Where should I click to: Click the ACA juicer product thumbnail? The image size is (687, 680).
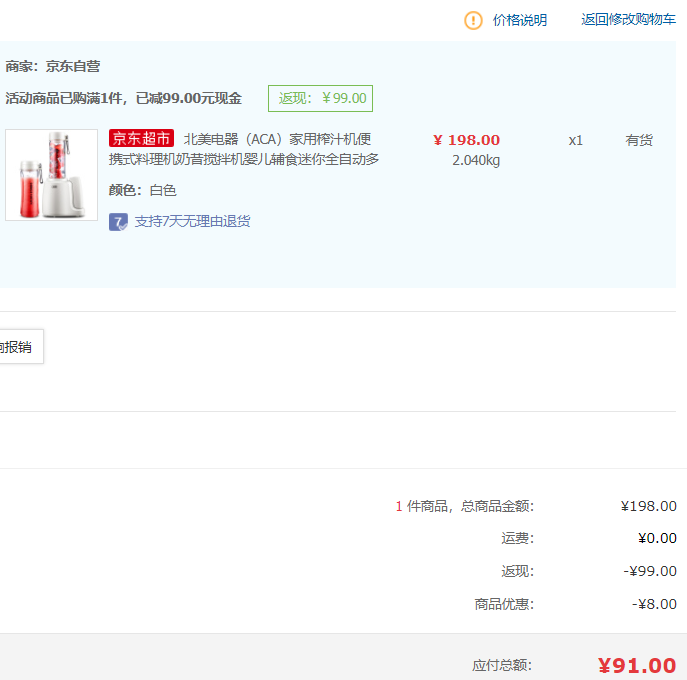coord(51,175)
